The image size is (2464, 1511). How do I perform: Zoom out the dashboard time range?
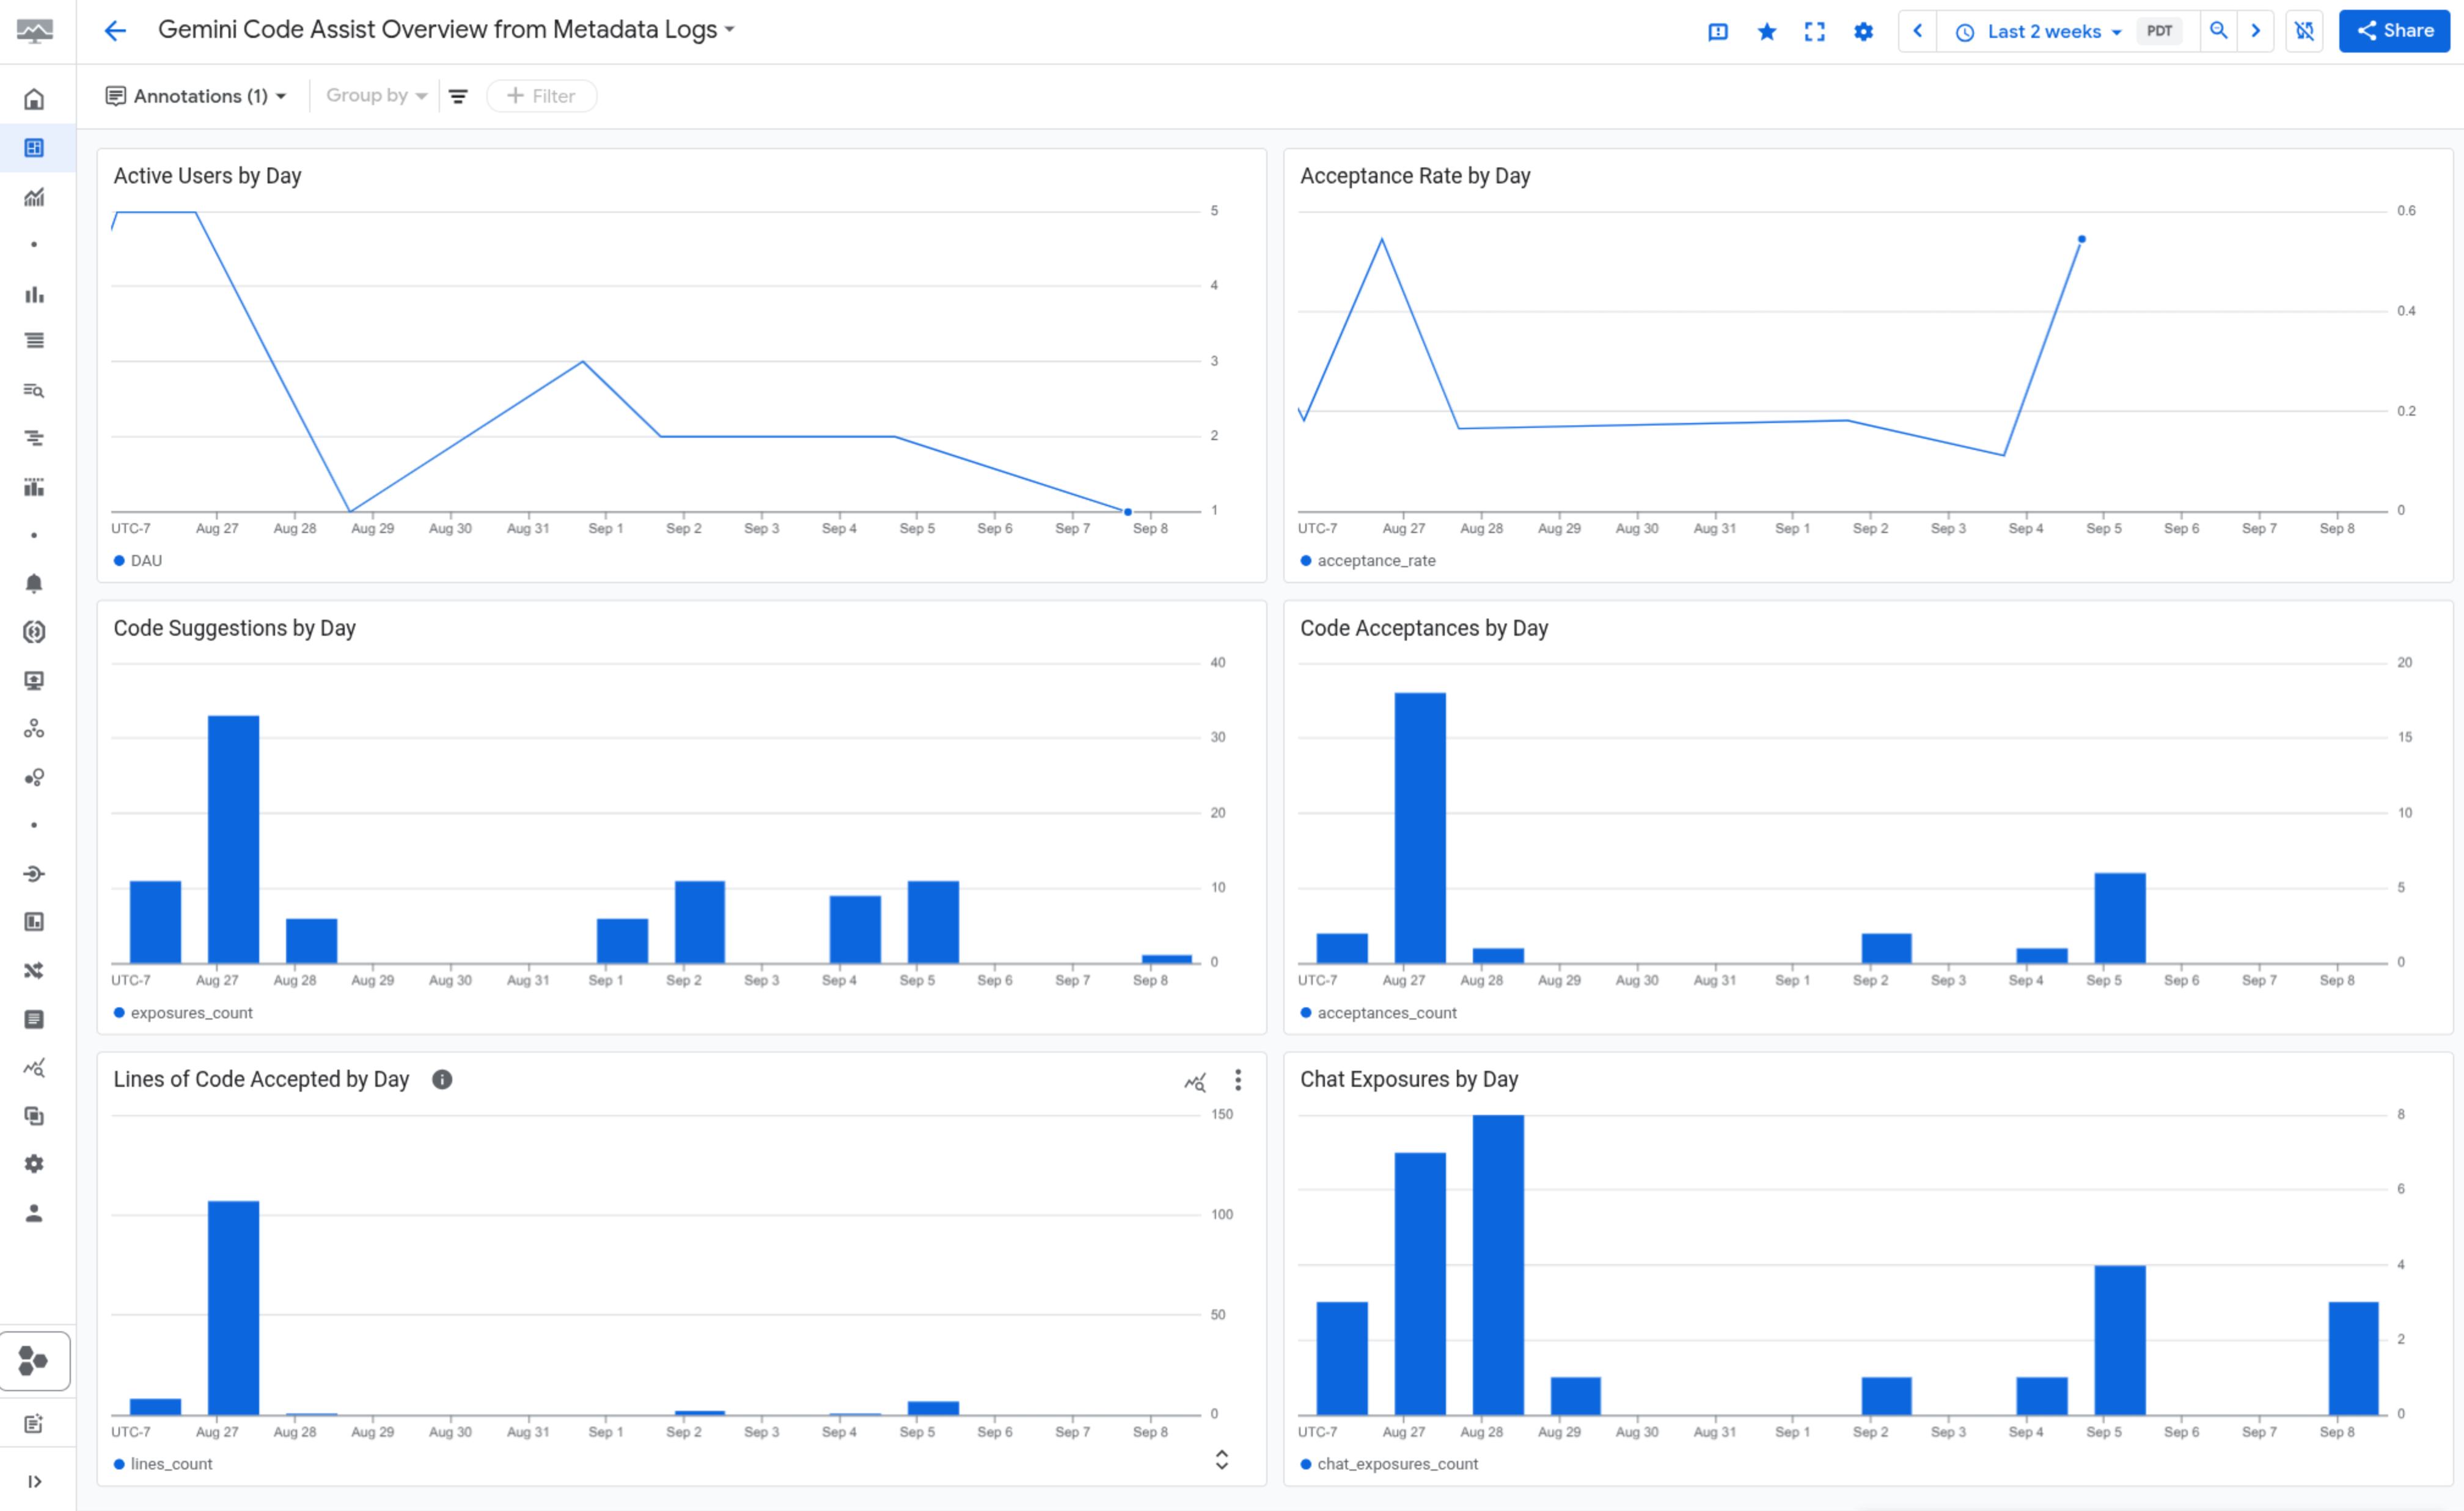2218,31
